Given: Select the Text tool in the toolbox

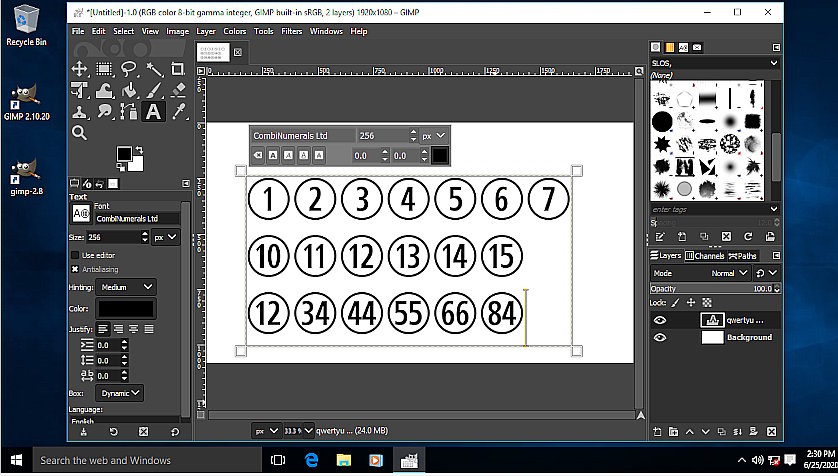Looking at the screenshot, I should tap(153, 111).
